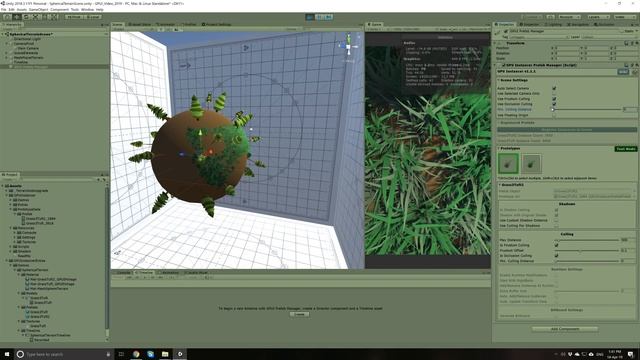The image size is (640, 360).
Task: Open the File menu
Action: coord(4,9)
